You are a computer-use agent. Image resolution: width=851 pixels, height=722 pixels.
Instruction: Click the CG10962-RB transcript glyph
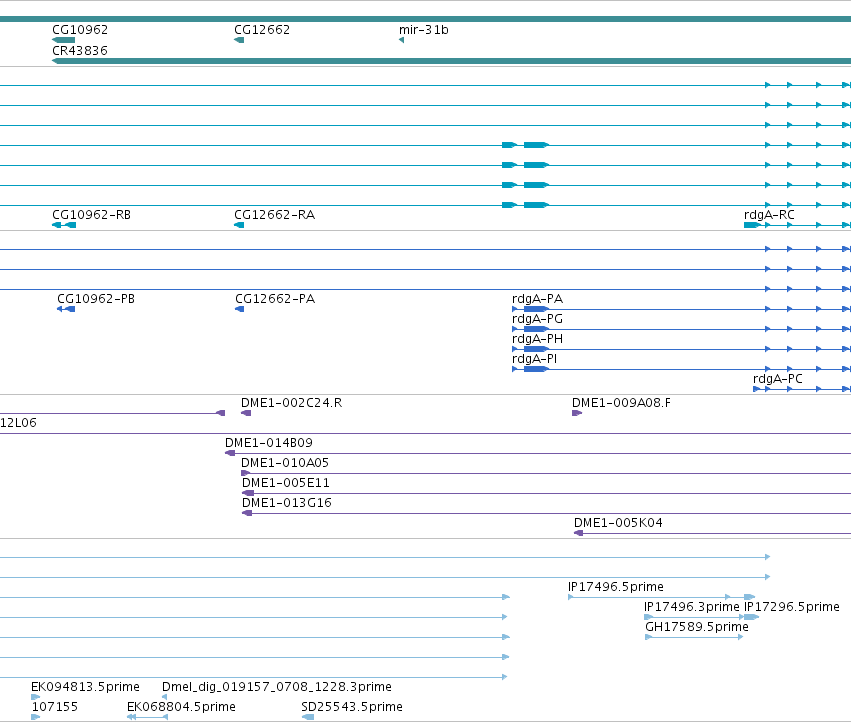[64, 225]
